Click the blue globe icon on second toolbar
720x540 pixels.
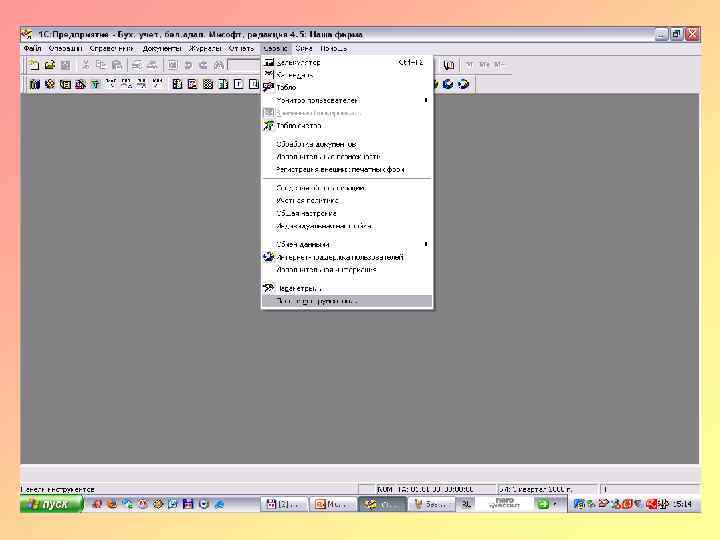point(449,84)
